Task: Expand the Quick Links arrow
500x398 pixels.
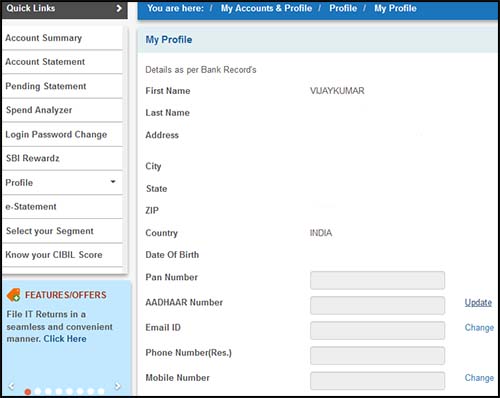Action: coord(119,8)
